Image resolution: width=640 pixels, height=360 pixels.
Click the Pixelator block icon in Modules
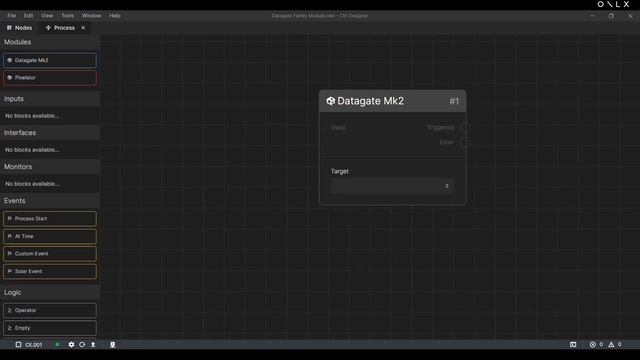tap(9, 78)
